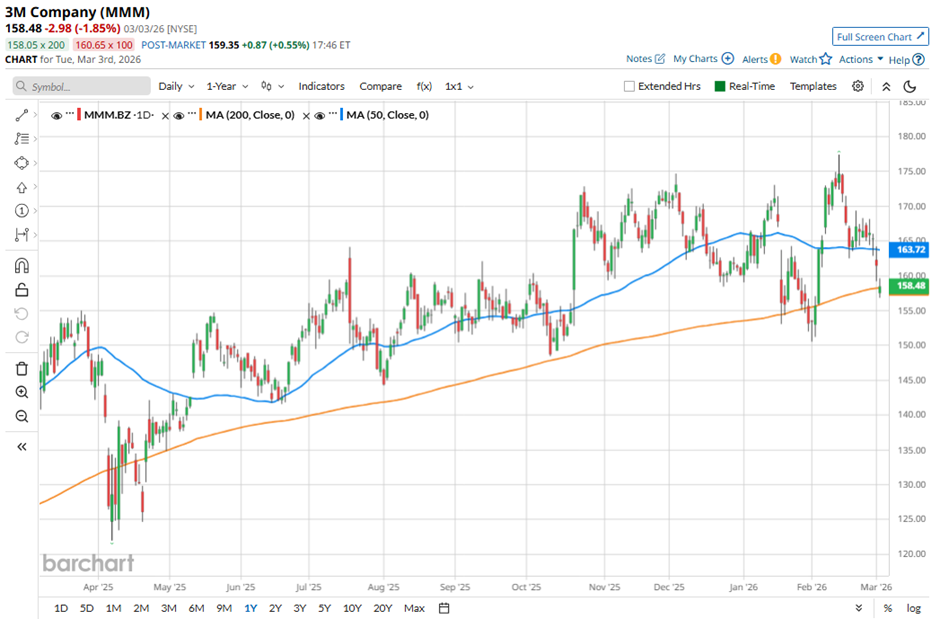Open chart settings gear icon
The height and width of the screenshot is (619, 940).
tap(858, 87)
